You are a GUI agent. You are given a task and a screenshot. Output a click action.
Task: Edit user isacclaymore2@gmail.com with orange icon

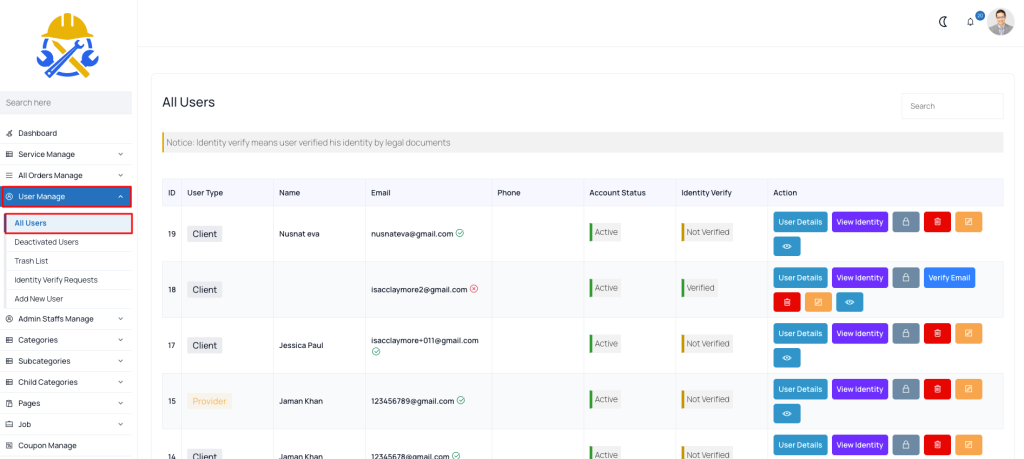(x=818, y=302)
